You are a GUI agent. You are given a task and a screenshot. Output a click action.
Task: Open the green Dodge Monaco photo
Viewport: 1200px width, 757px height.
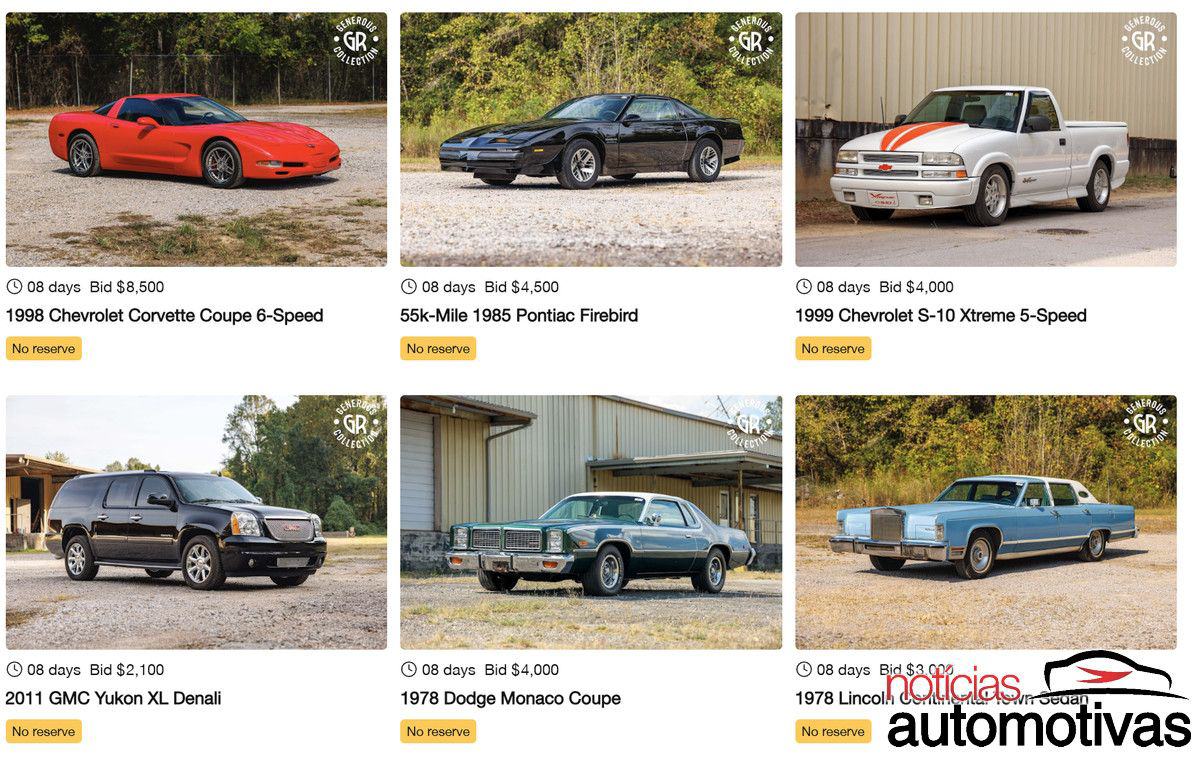(x=591, y=522)
